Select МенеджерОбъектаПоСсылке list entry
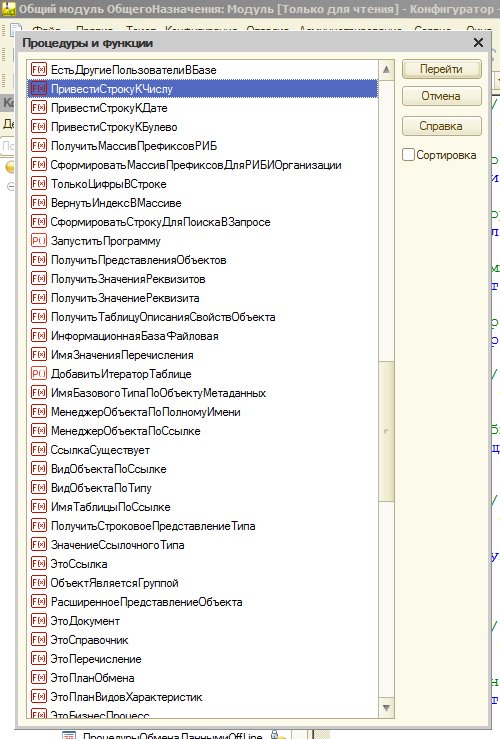Viewport: 500px width, 739px height. [203, 431]
